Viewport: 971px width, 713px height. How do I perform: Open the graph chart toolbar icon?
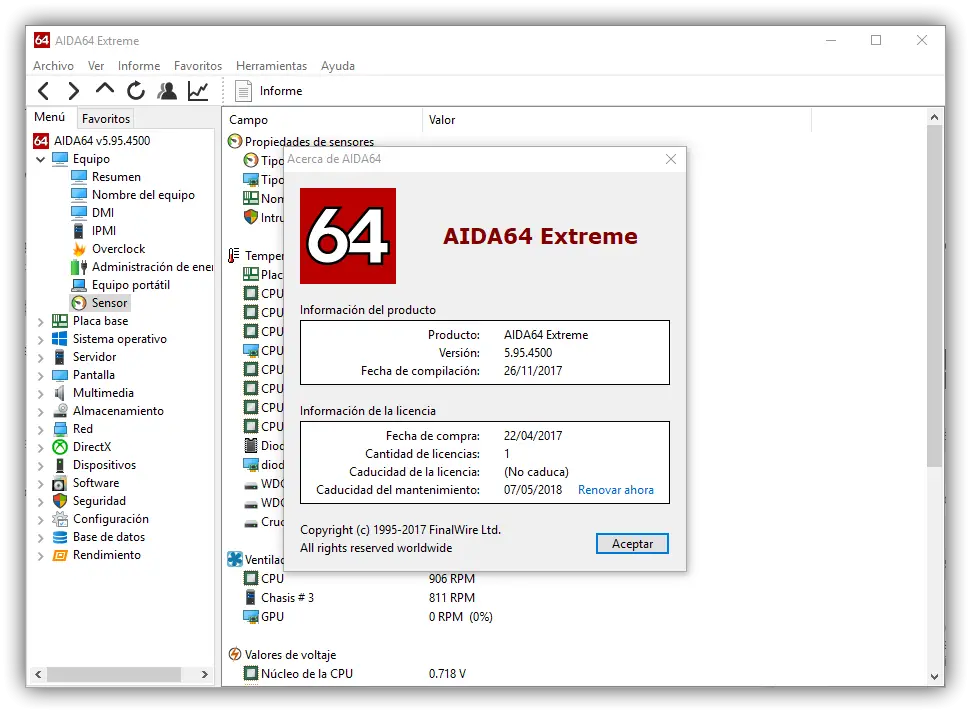pyautogui.click(x=198, y=91)
